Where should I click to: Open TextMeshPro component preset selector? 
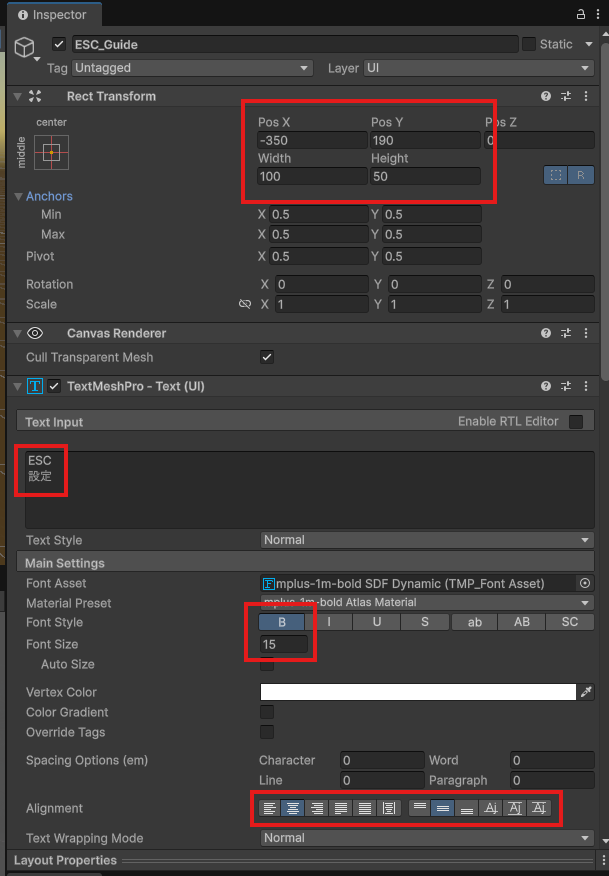click(x=566, y=386)
